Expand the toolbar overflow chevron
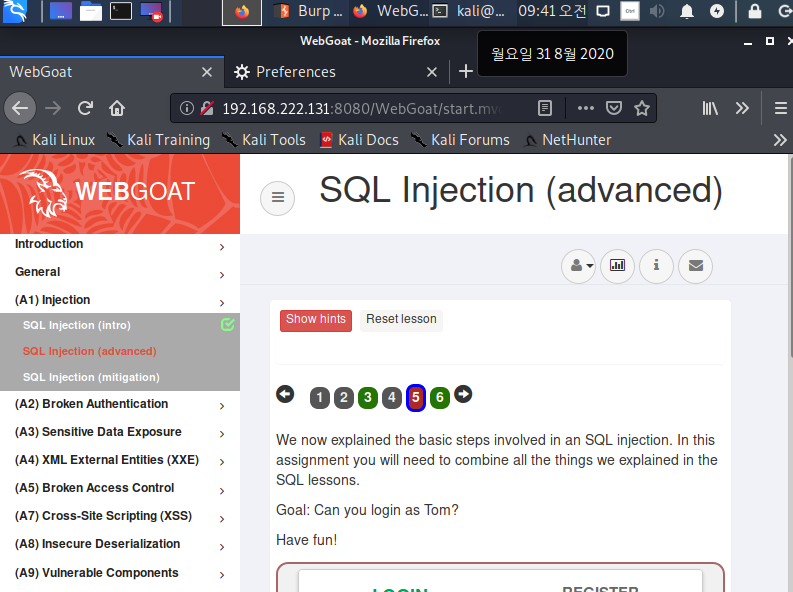This screenshot has height=592, width=793. click(742, 108)
